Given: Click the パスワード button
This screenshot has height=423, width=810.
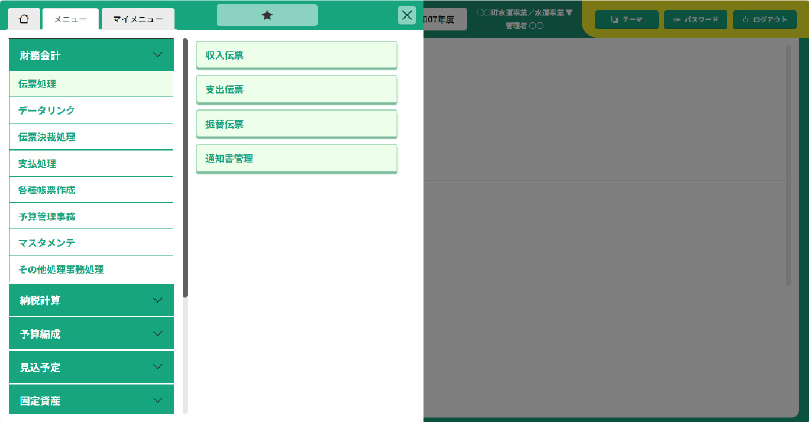Looking at the screenshot, I should tap(695, 20).
